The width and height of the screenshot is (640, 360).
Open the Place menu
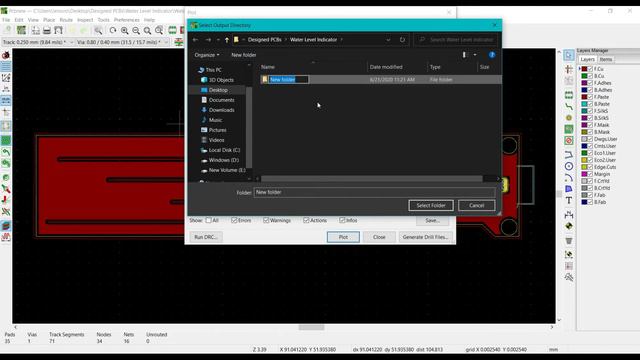(x=49, y=20)
